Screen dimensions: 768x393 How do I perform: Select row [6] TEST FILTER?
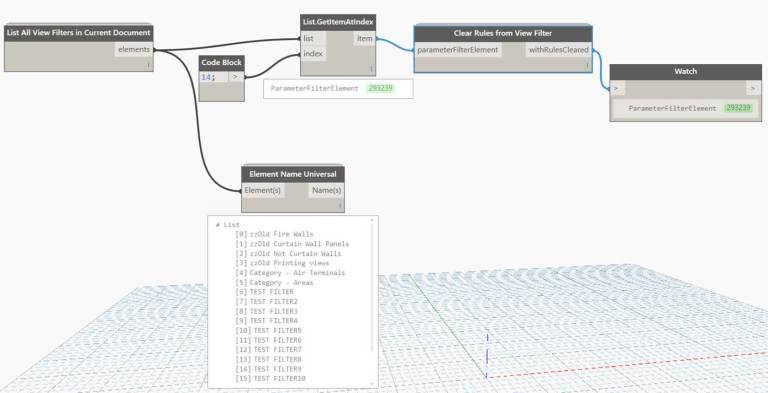point(264,292)
